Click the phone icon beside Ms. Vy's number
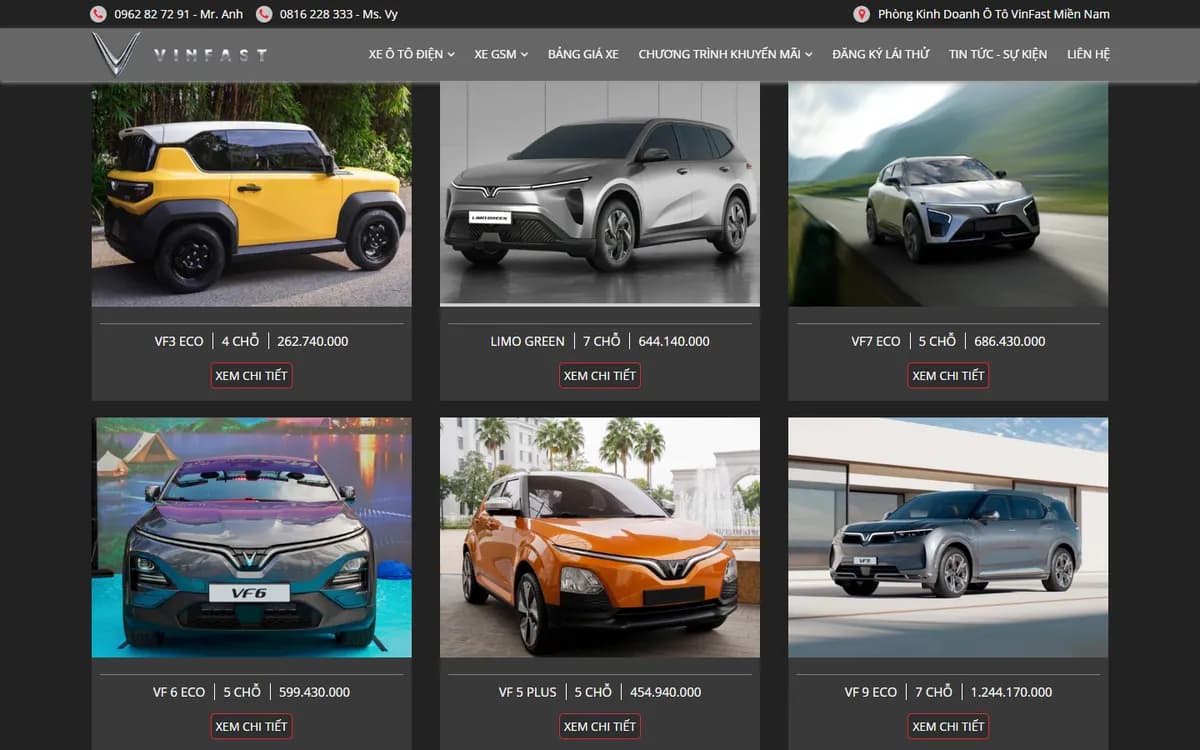Image resolution: width=1200 pixels, height=750 pixels. pos(264,14)
